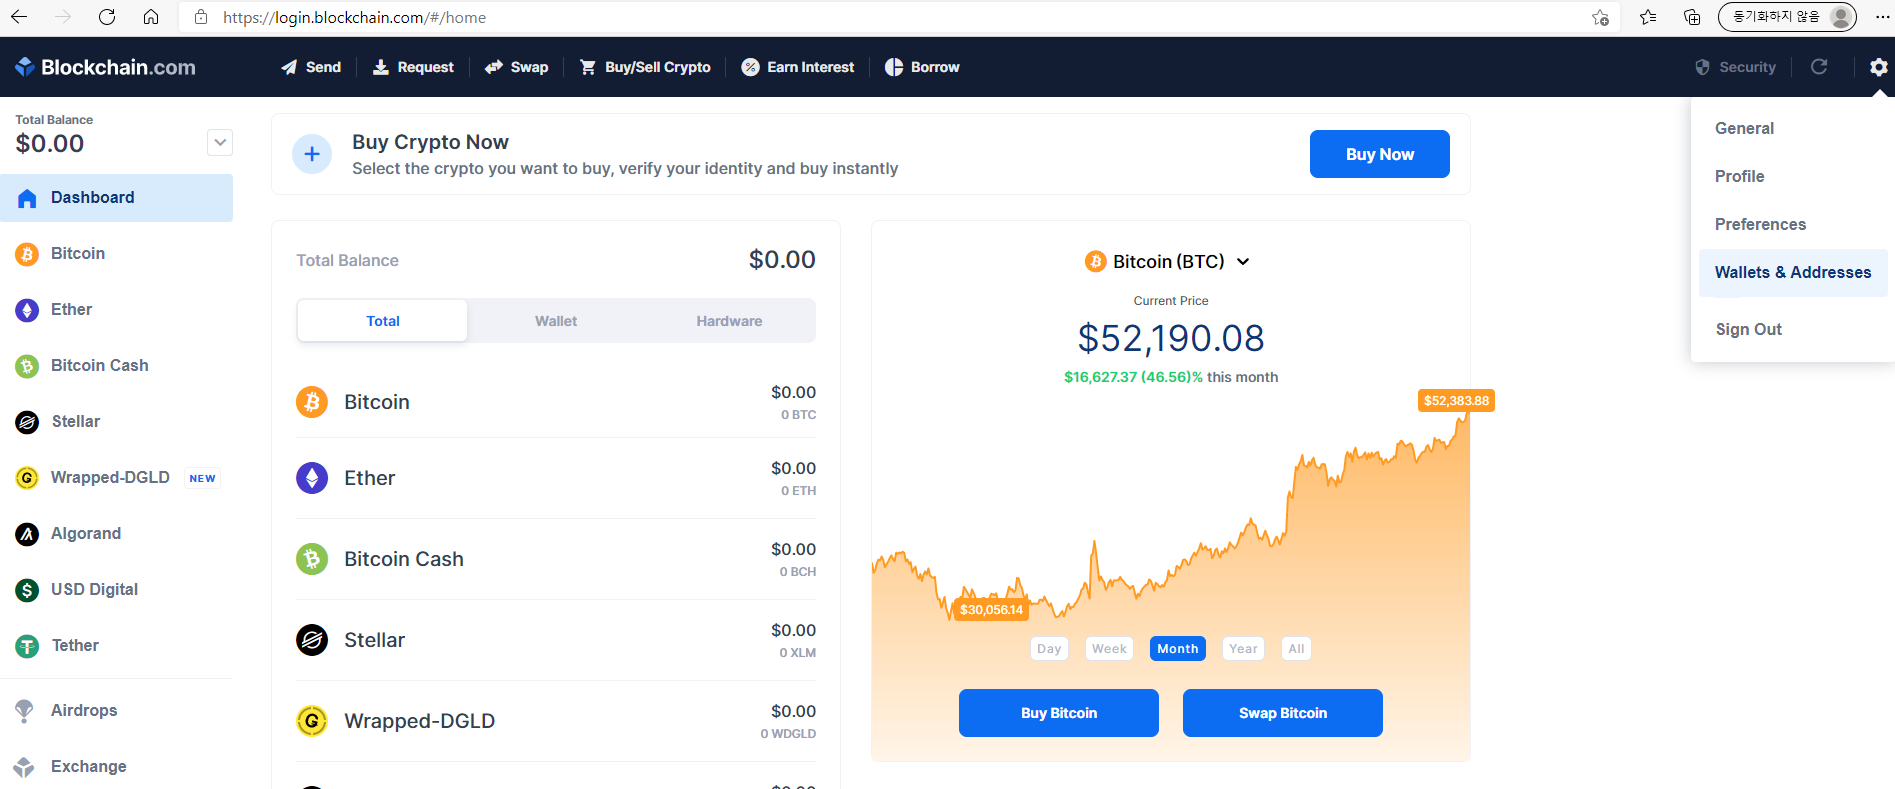The height and width of the screenshot is (789, 1895).
Task: Click the Borrow pie icon
Action: coord(894,67)
